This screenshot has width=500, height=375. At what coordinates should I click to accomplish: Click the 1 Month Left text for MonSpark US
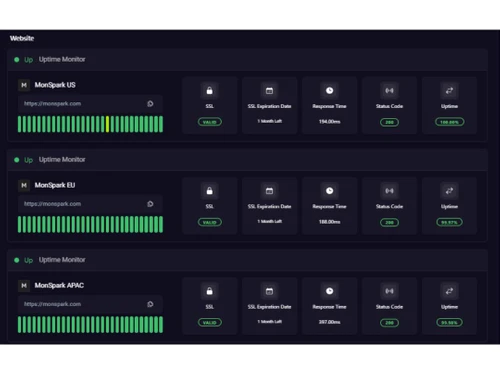270,121
